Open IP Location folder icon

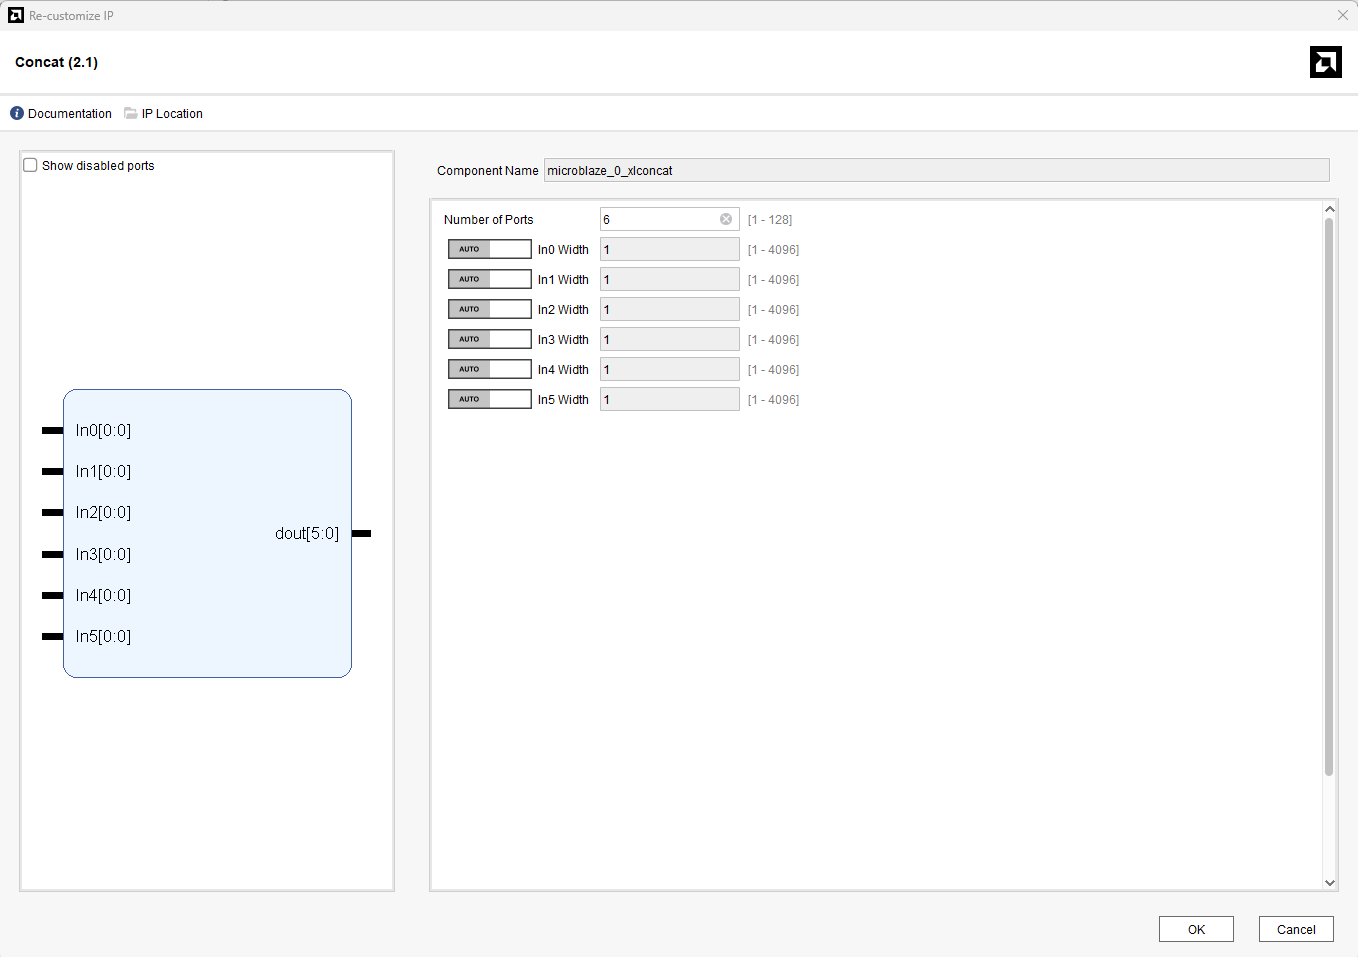pyautogui.click(x=131, y=114)
